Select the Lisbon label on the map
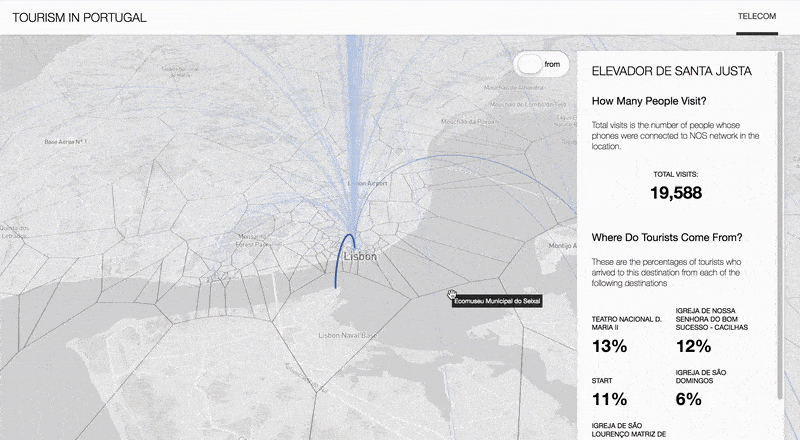The width and height of the screenshot is (800, 440). point(360,257)
